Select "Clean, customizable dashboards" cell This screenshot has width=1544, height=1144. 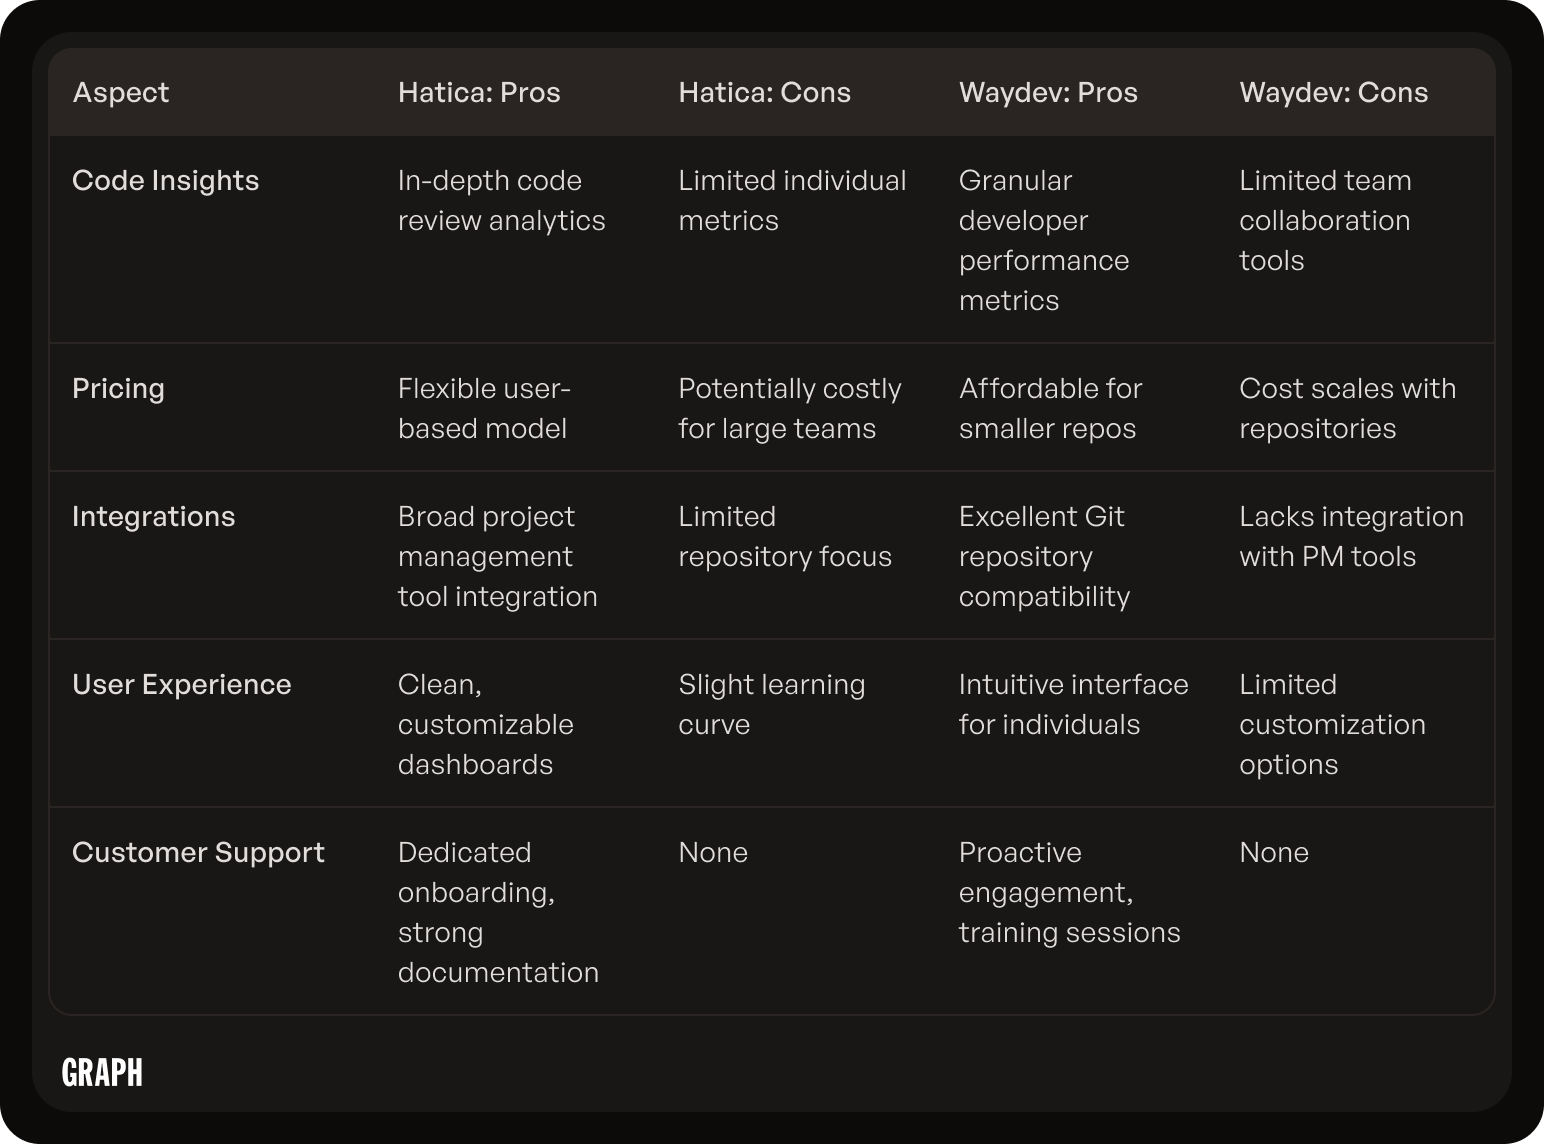click(486, 725)
